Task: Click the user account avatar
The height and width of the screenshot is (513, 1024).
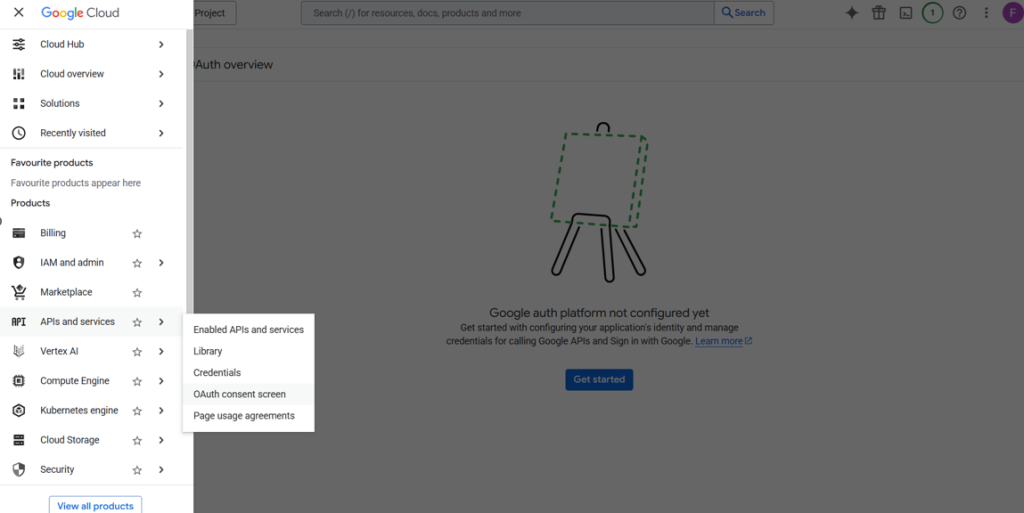Action: pyautogui.click(x=1012, y=13)
